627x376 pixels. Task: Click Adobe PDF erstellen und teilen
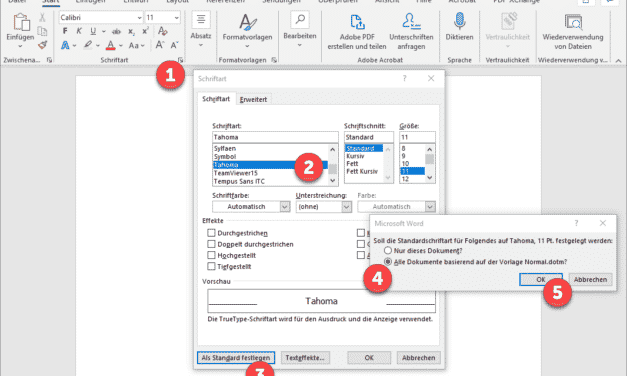(357, 31)
